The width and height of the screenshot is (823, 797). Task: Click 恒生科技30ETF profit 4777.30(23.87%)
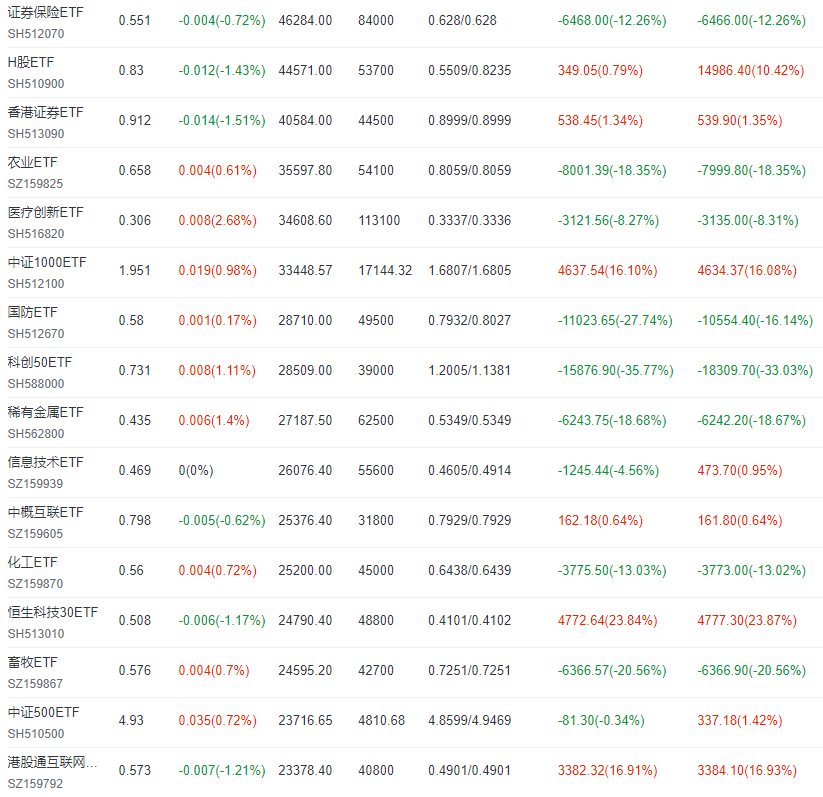pos(747,621)
